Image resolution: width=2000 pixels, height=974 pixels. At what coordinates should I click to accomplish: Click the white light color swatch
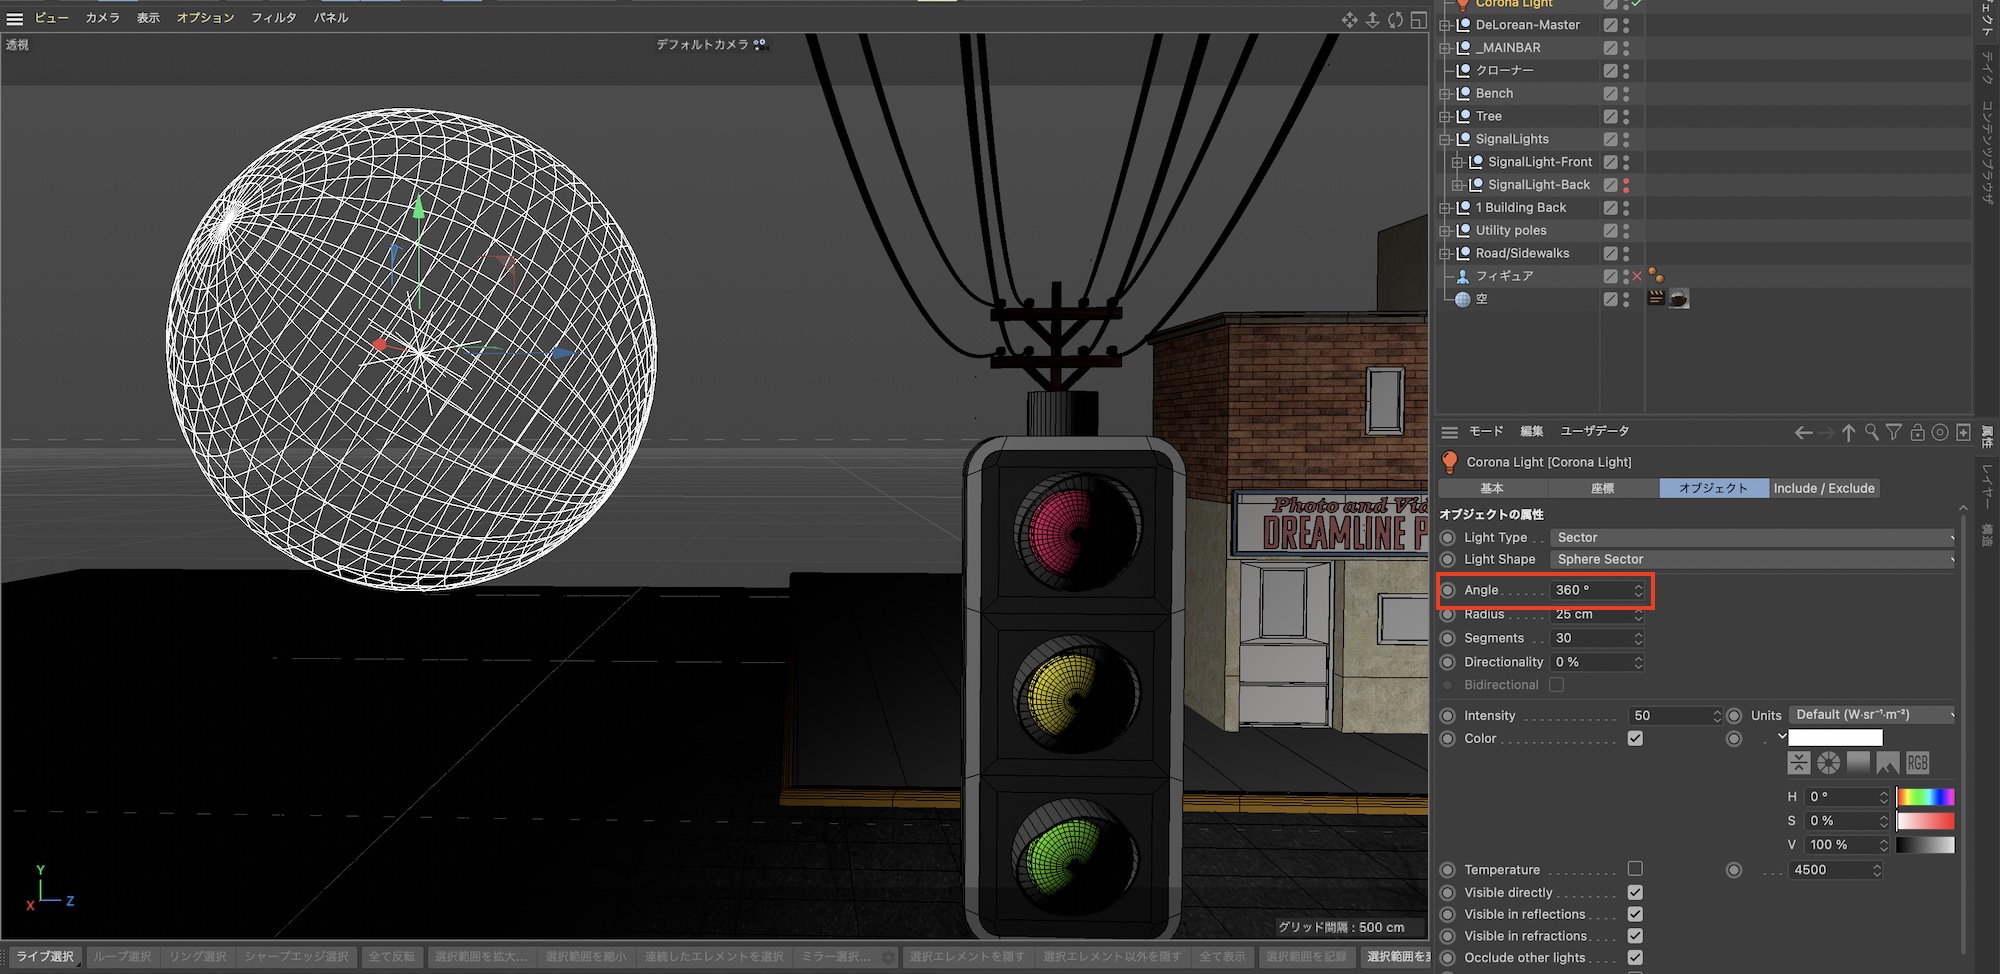click(x=1835, y=738)
